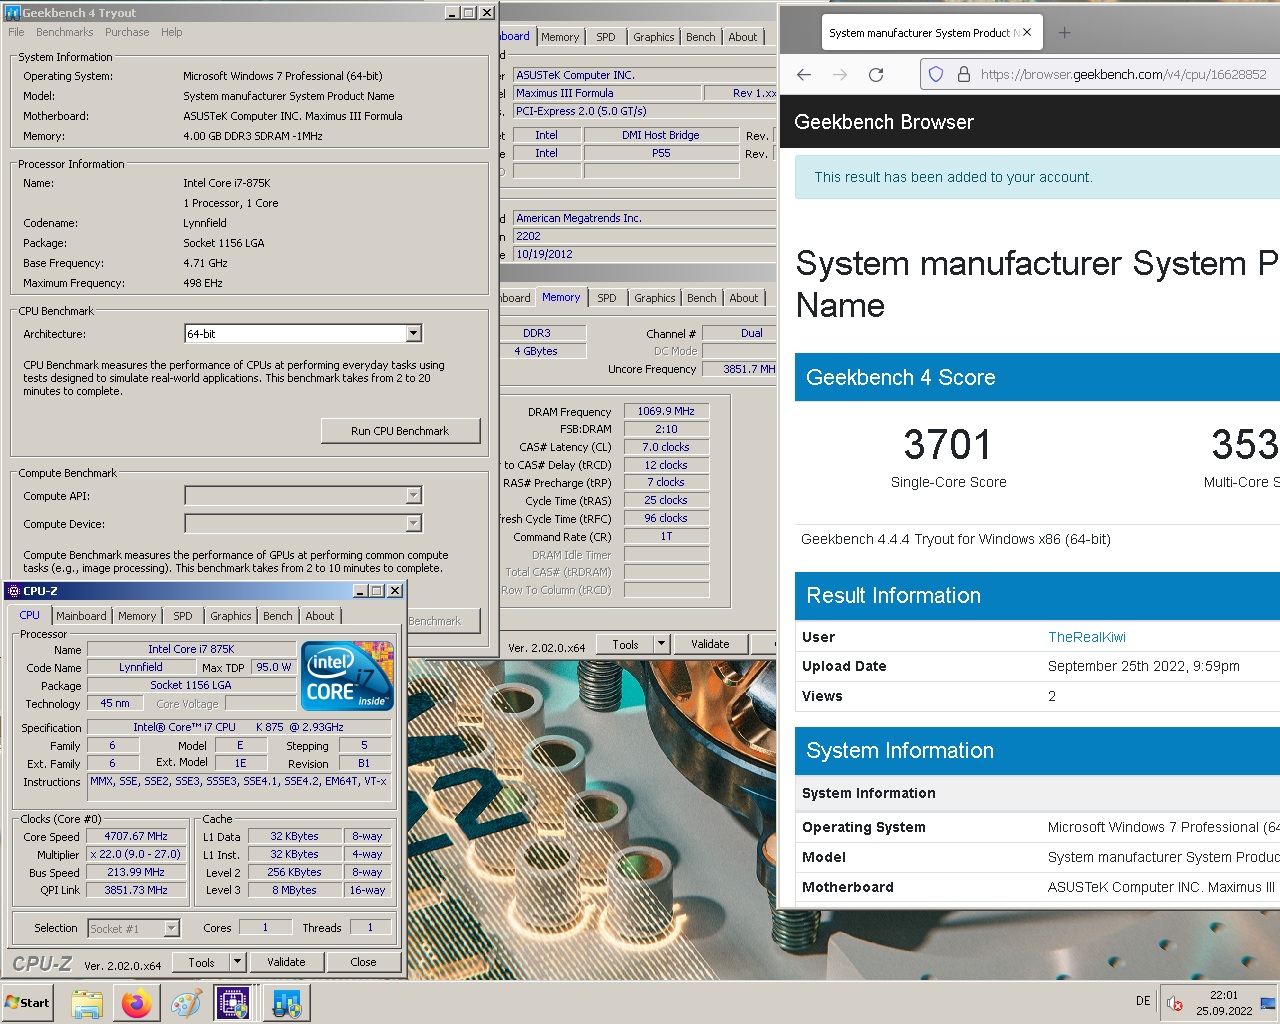This screenshot has height=1024, width=1280.
Task: Click the QPI Link value 3851.73 MHz
Action: (x=136, y=890)
